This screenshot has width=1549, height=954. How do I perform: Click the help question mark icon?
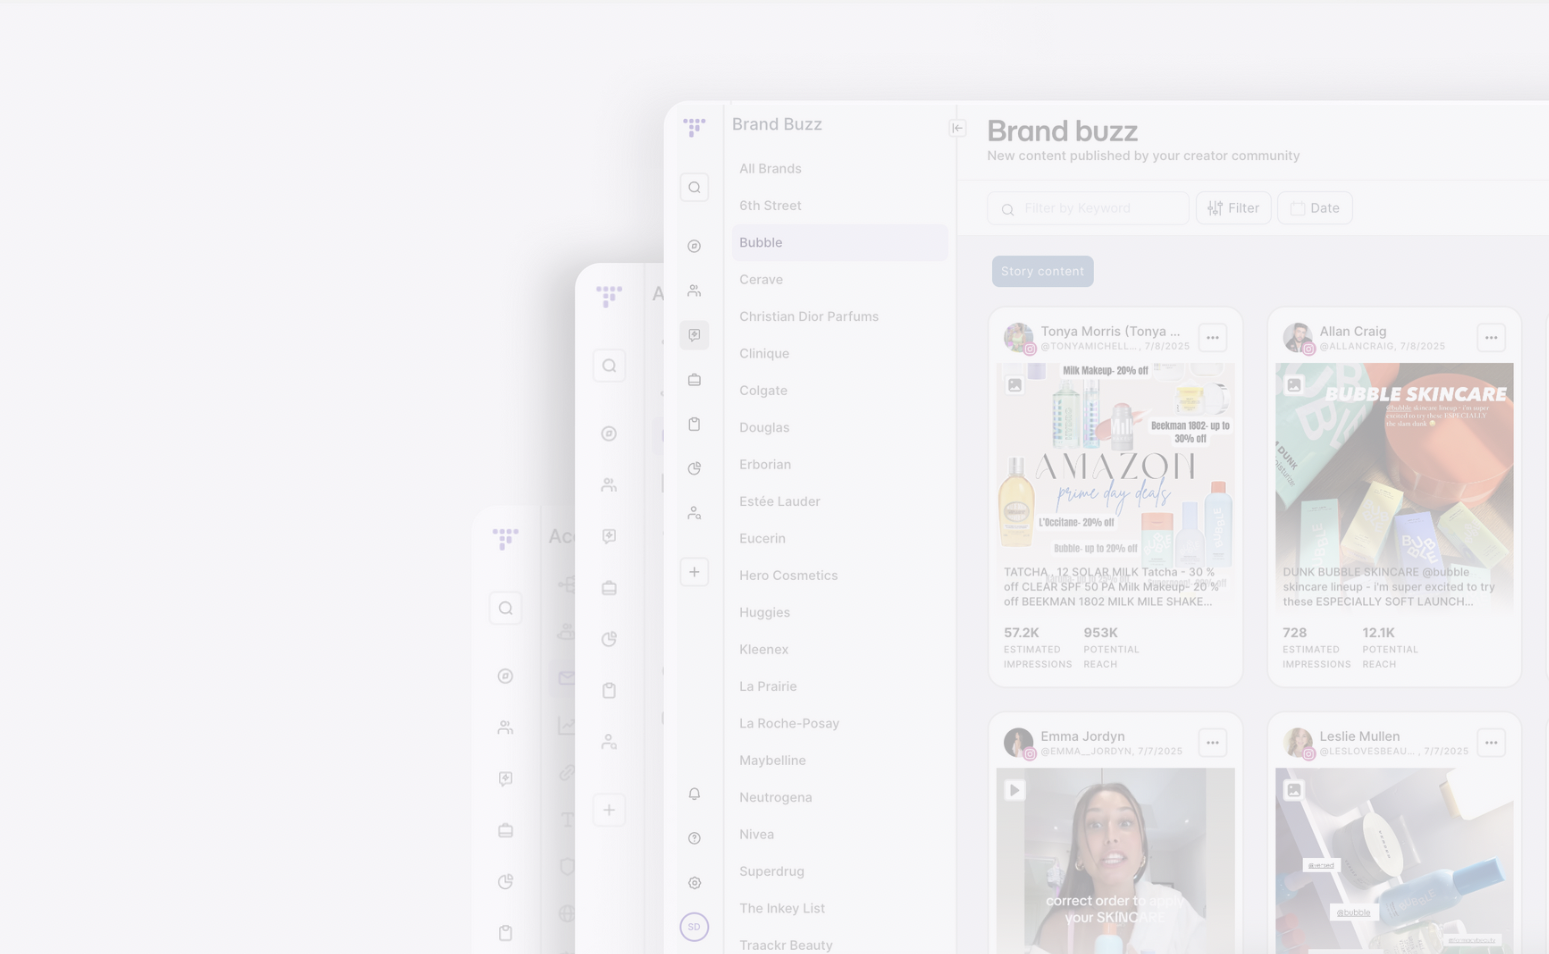tap(694, 838)
